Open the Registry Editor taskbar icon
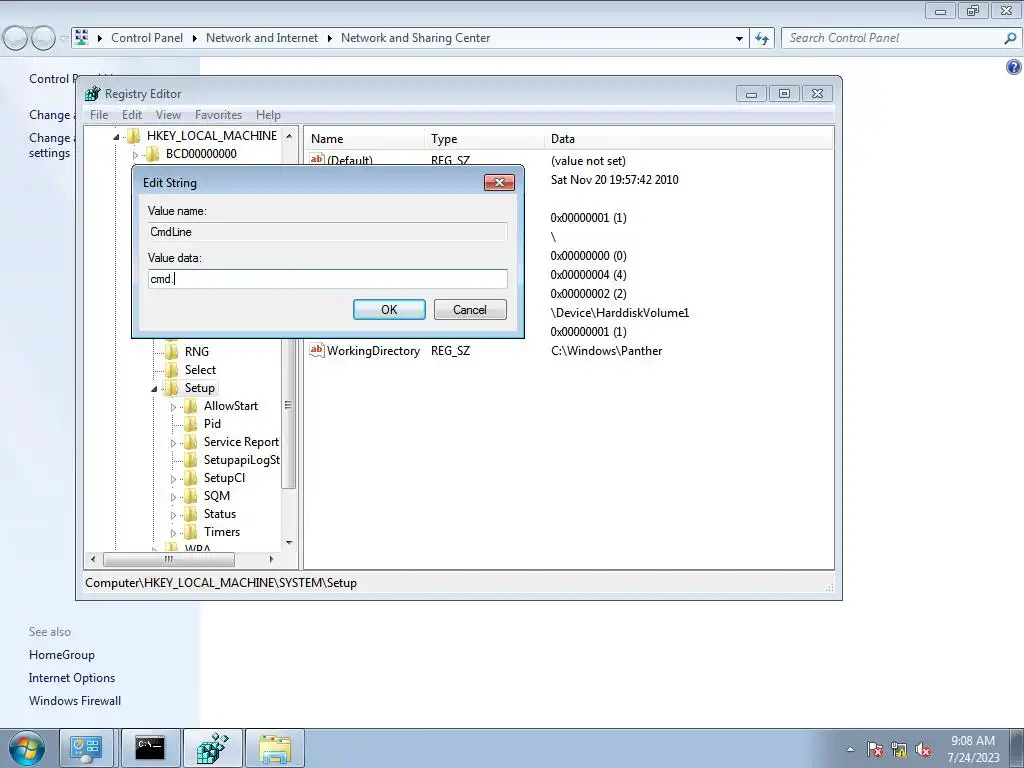The height and width of the screenshot is (768, 1024). tap(213, 748)
